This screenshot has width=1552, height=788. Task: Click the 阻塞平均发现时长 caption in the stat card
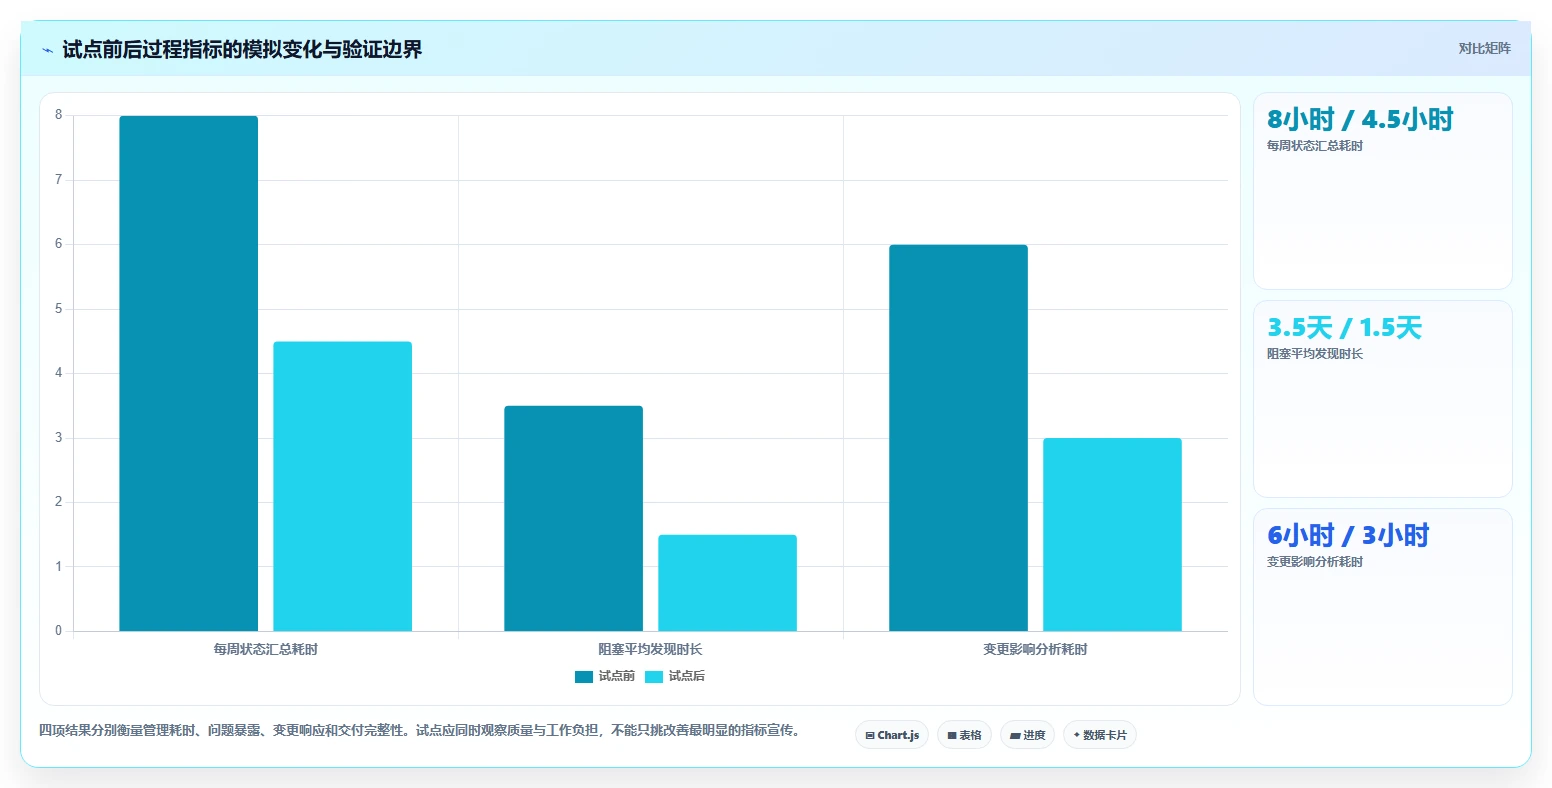tap(1315, 354)
